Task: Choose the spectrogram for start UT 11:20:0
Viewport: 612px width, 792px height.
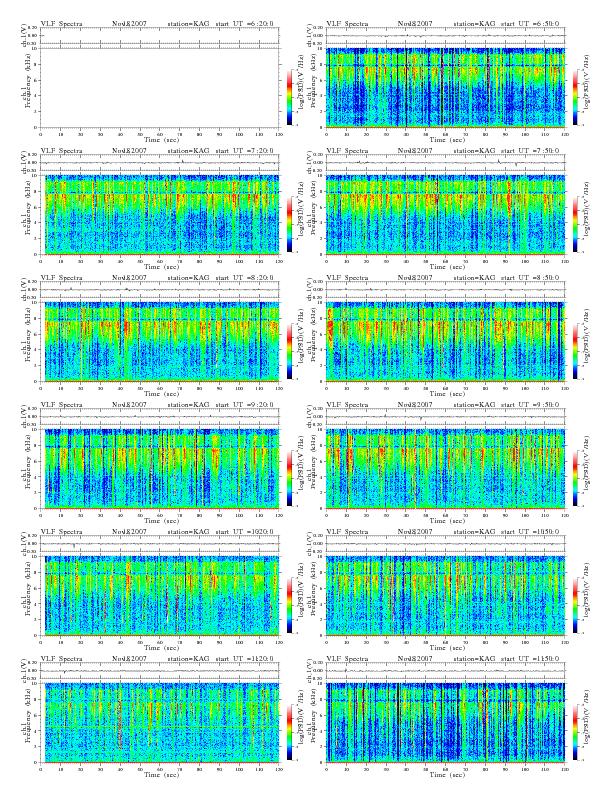Action: [x=160, y=723]
